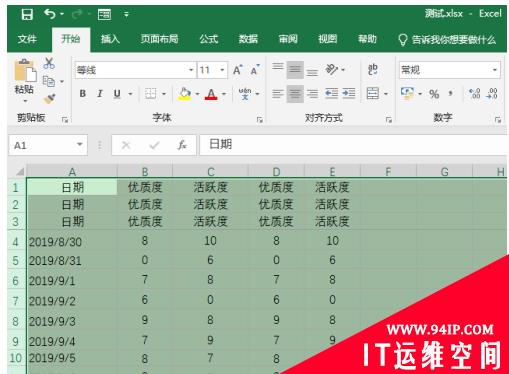The width and height of the screenshot is (509, 374).
Task: Click the insert function fx button
Action: click(182, 145)
